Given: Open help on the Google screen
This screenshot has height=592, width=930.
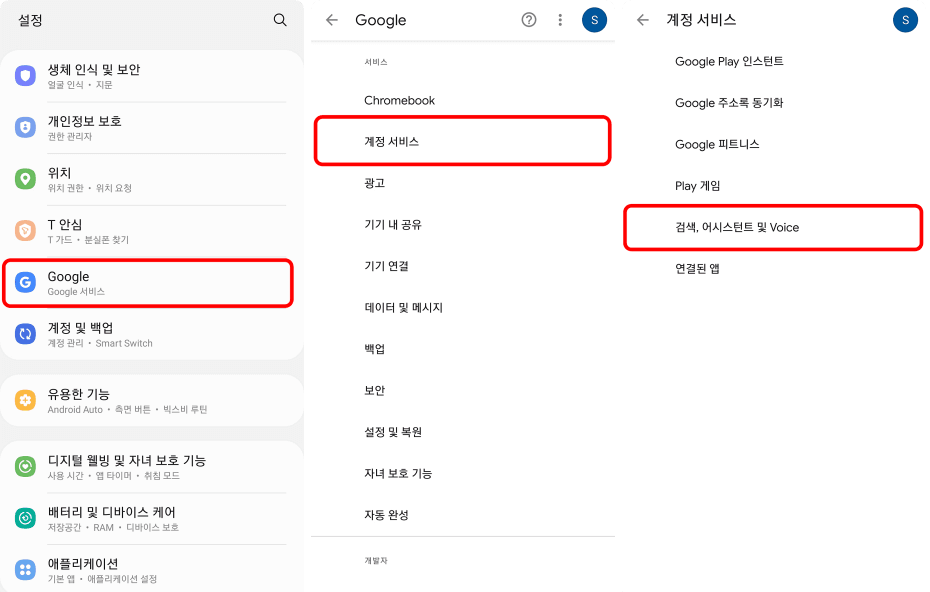Looking at the screenshot, I should coord(528,20).
